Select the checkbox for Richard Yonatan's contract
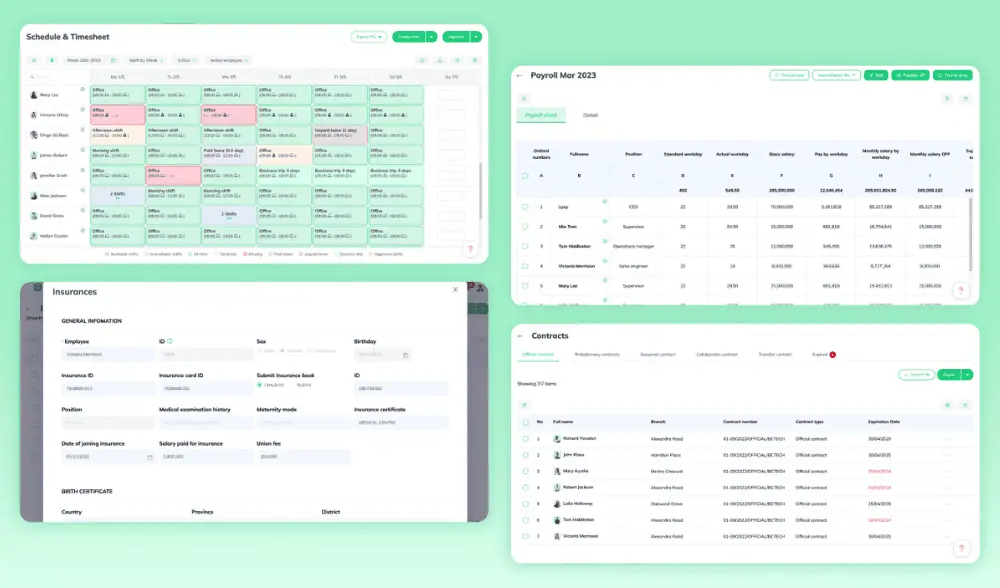The width and height of the screenshot is (1000, 588). [525, 438]
